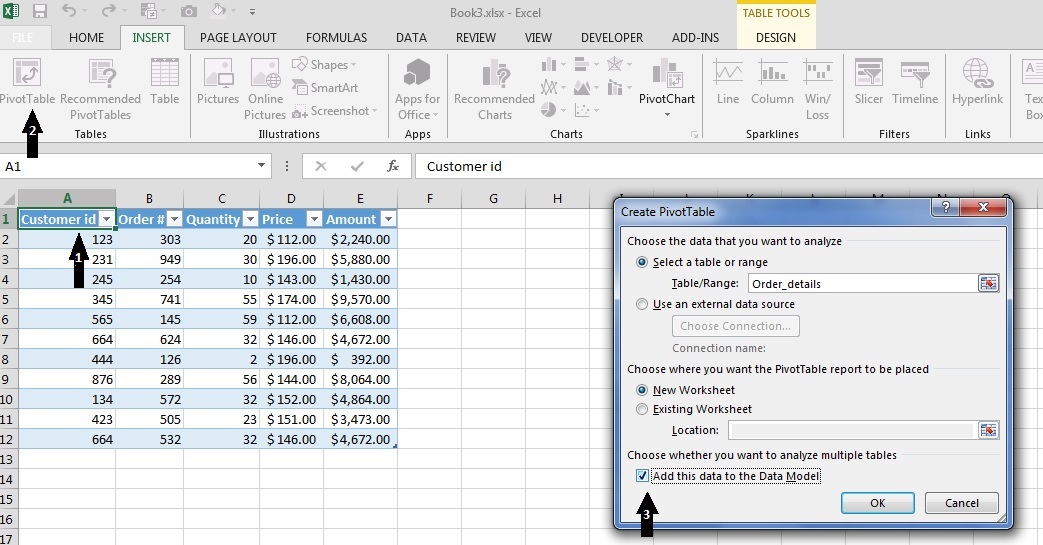The height and width of the screenshot is (545, 1043).
Task: Click OK in Create PivotTable dialog
Action: pos(877,503)
